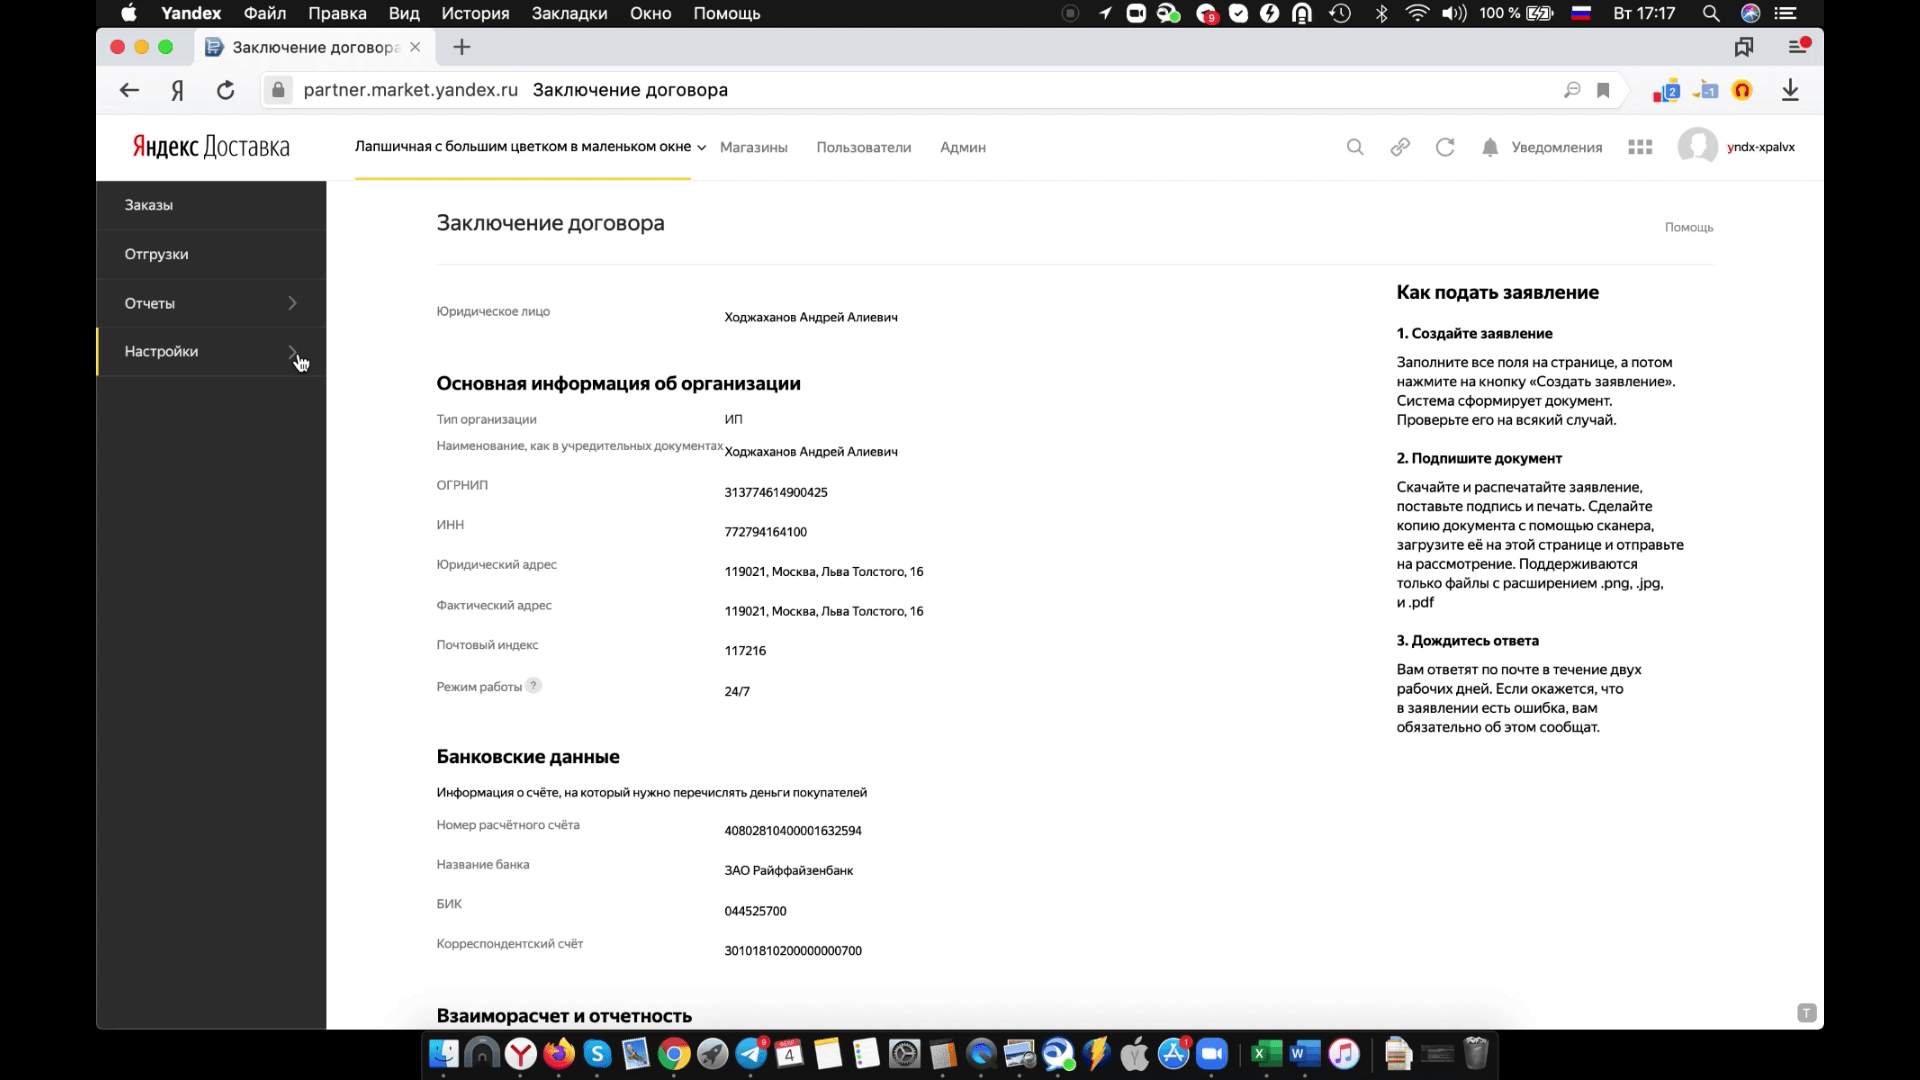
Task: Open the browser downloads arrow icon
Action: 1790,90
